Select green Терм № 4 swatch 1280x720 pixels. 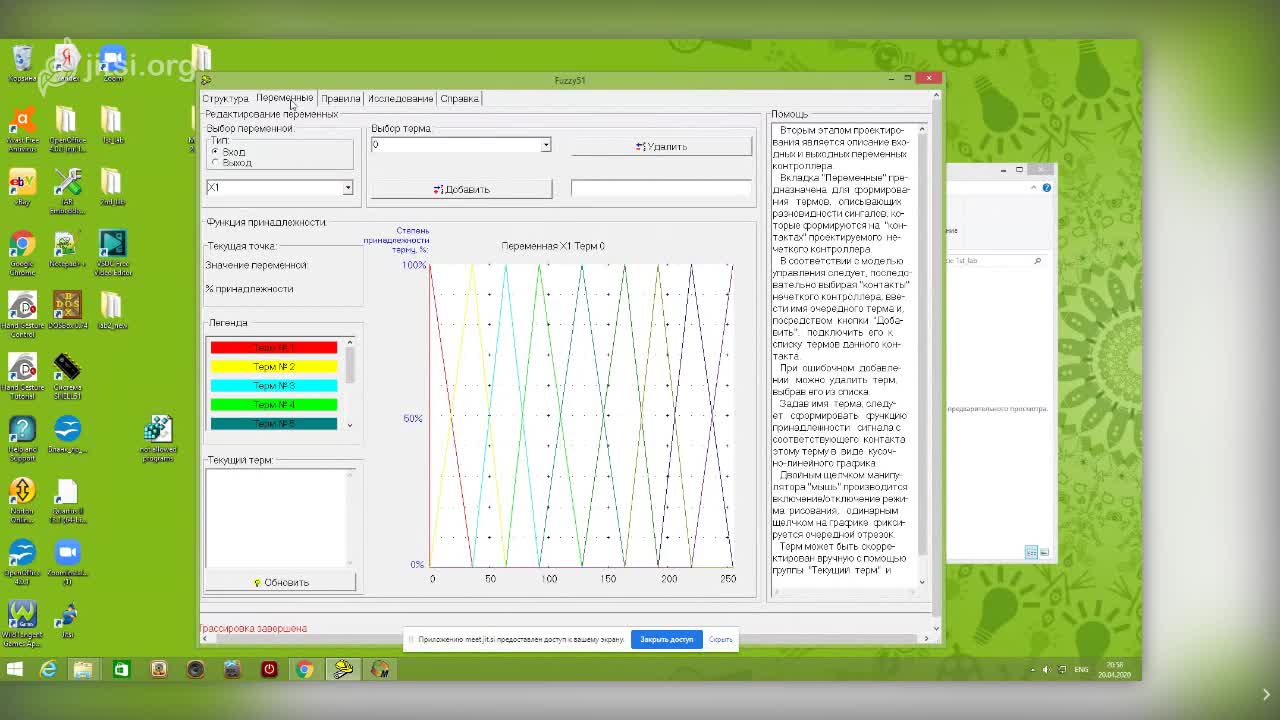point(274,405)
